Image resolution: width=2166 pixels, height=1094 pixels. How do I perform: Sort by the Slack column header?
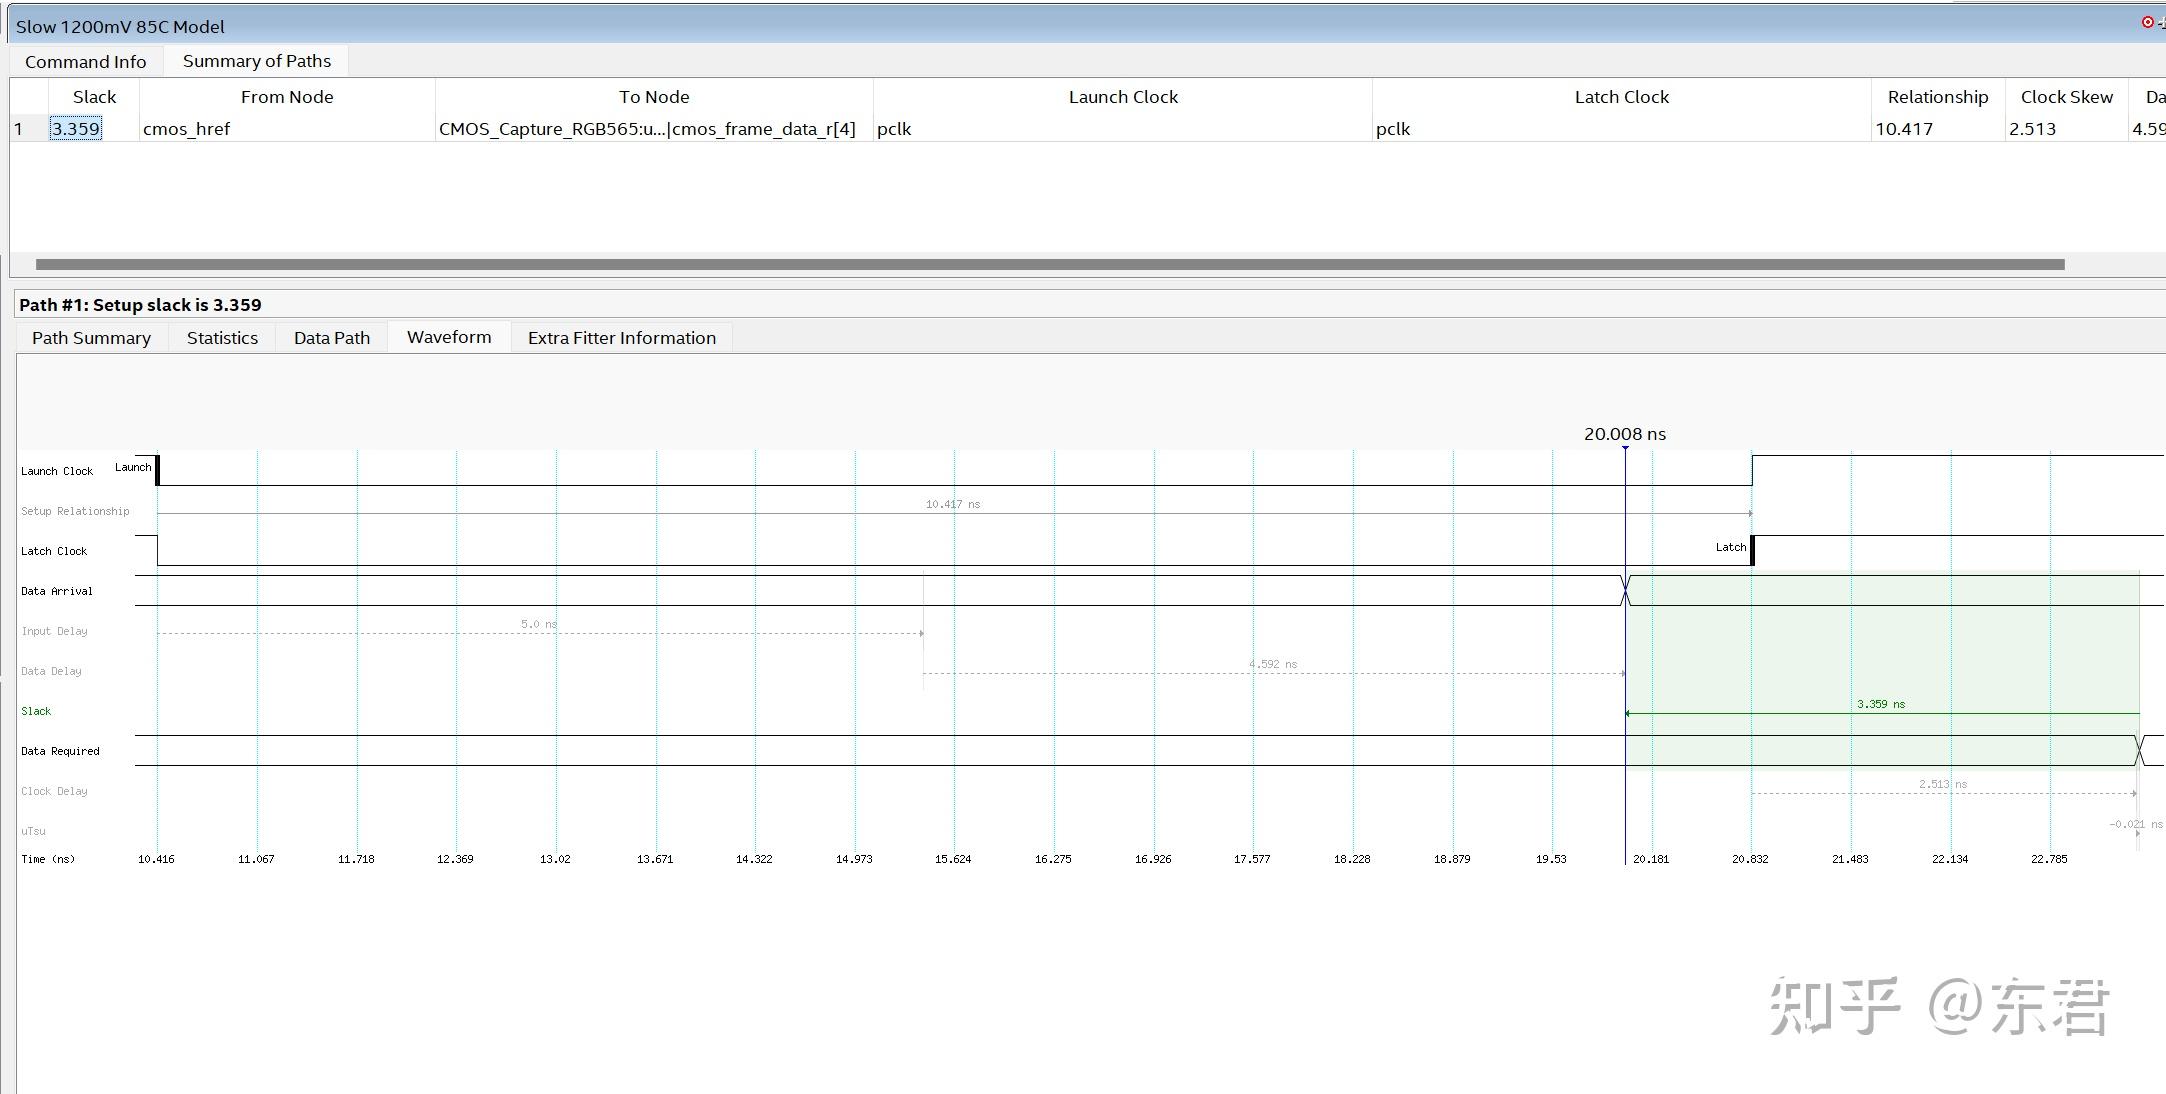point(94,97)
